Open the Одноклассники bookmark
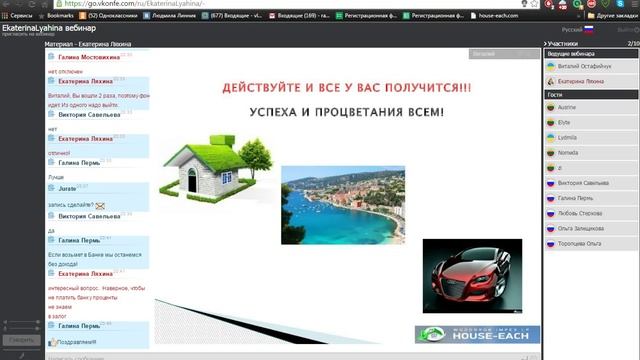 109,16
